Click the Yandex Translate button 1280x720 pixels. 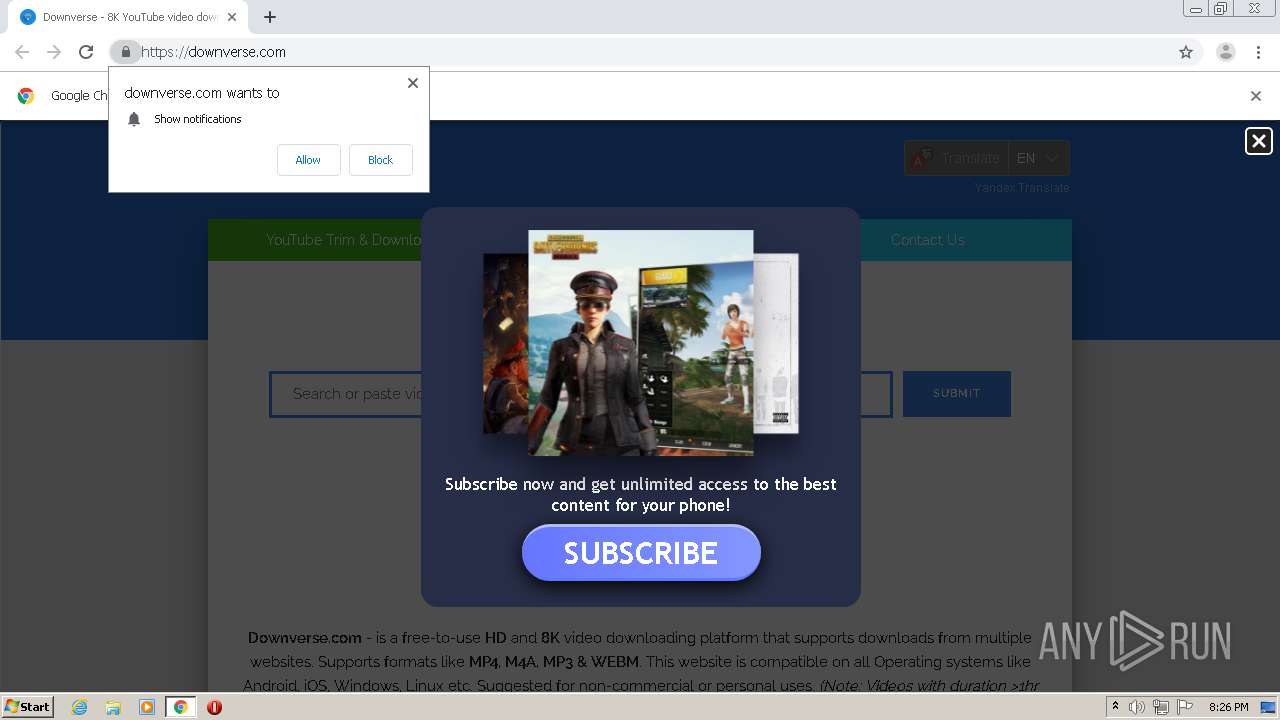click(x=957, y=158)
